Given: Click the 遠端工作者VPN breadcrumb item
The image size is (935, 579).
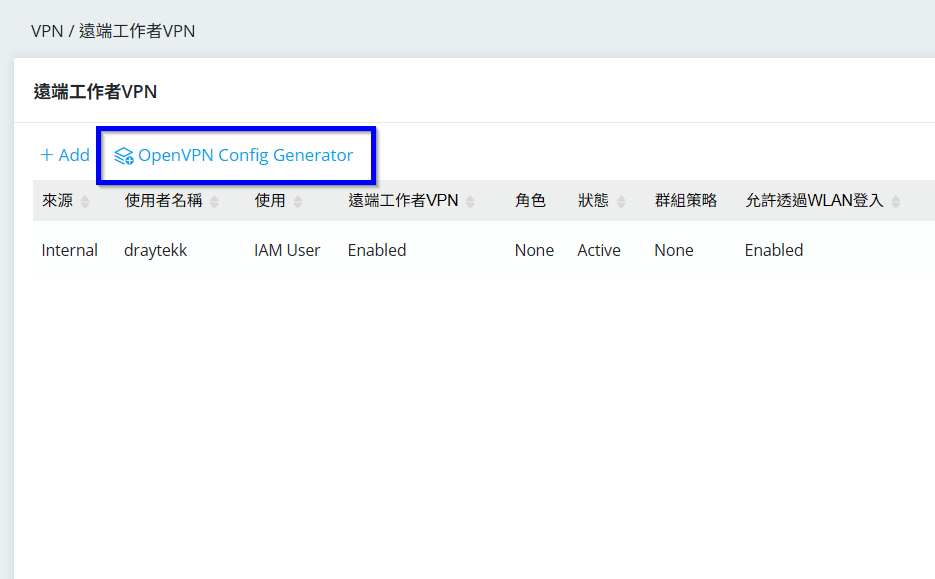Looking at the screenshot, I should [137, 31].
